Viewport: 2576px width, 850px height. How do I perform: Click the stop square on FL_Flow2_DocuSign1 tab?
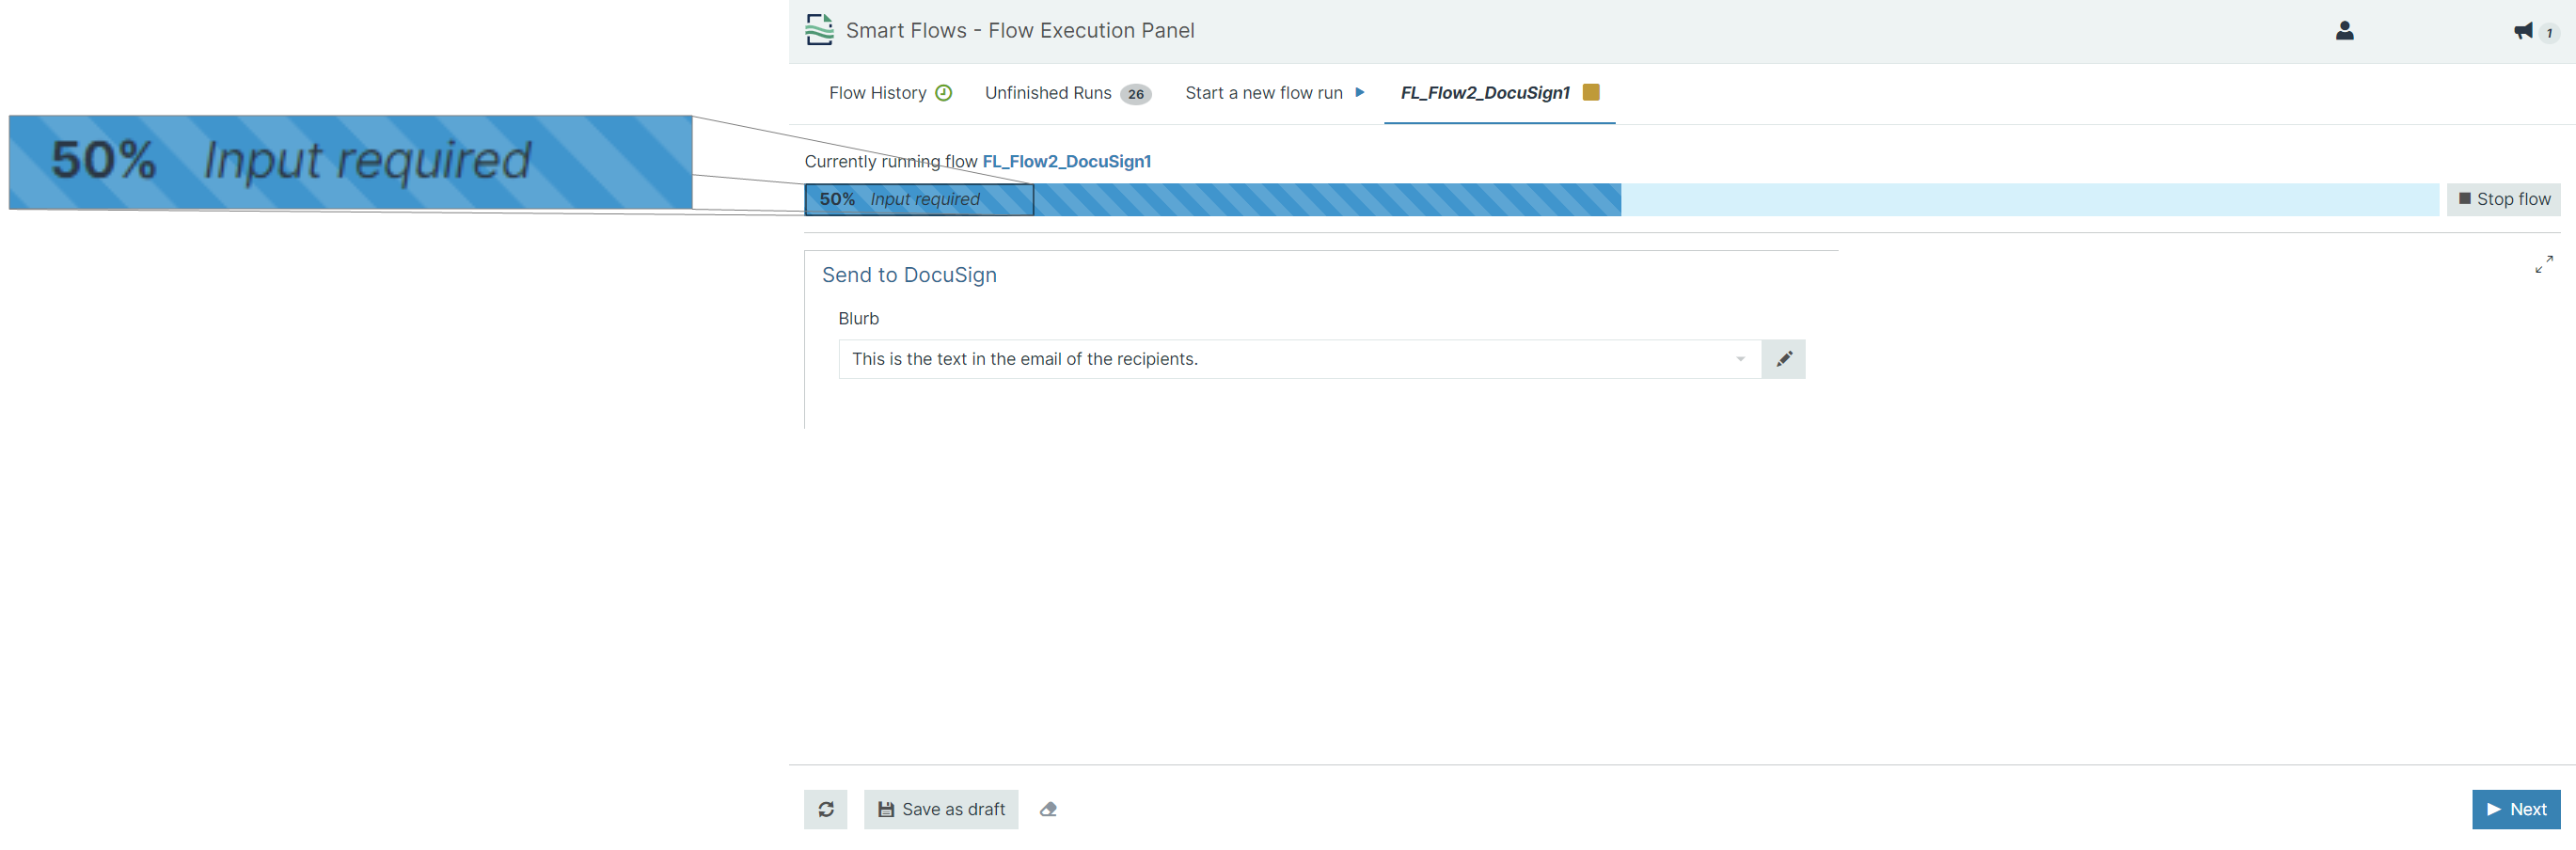1591,92
